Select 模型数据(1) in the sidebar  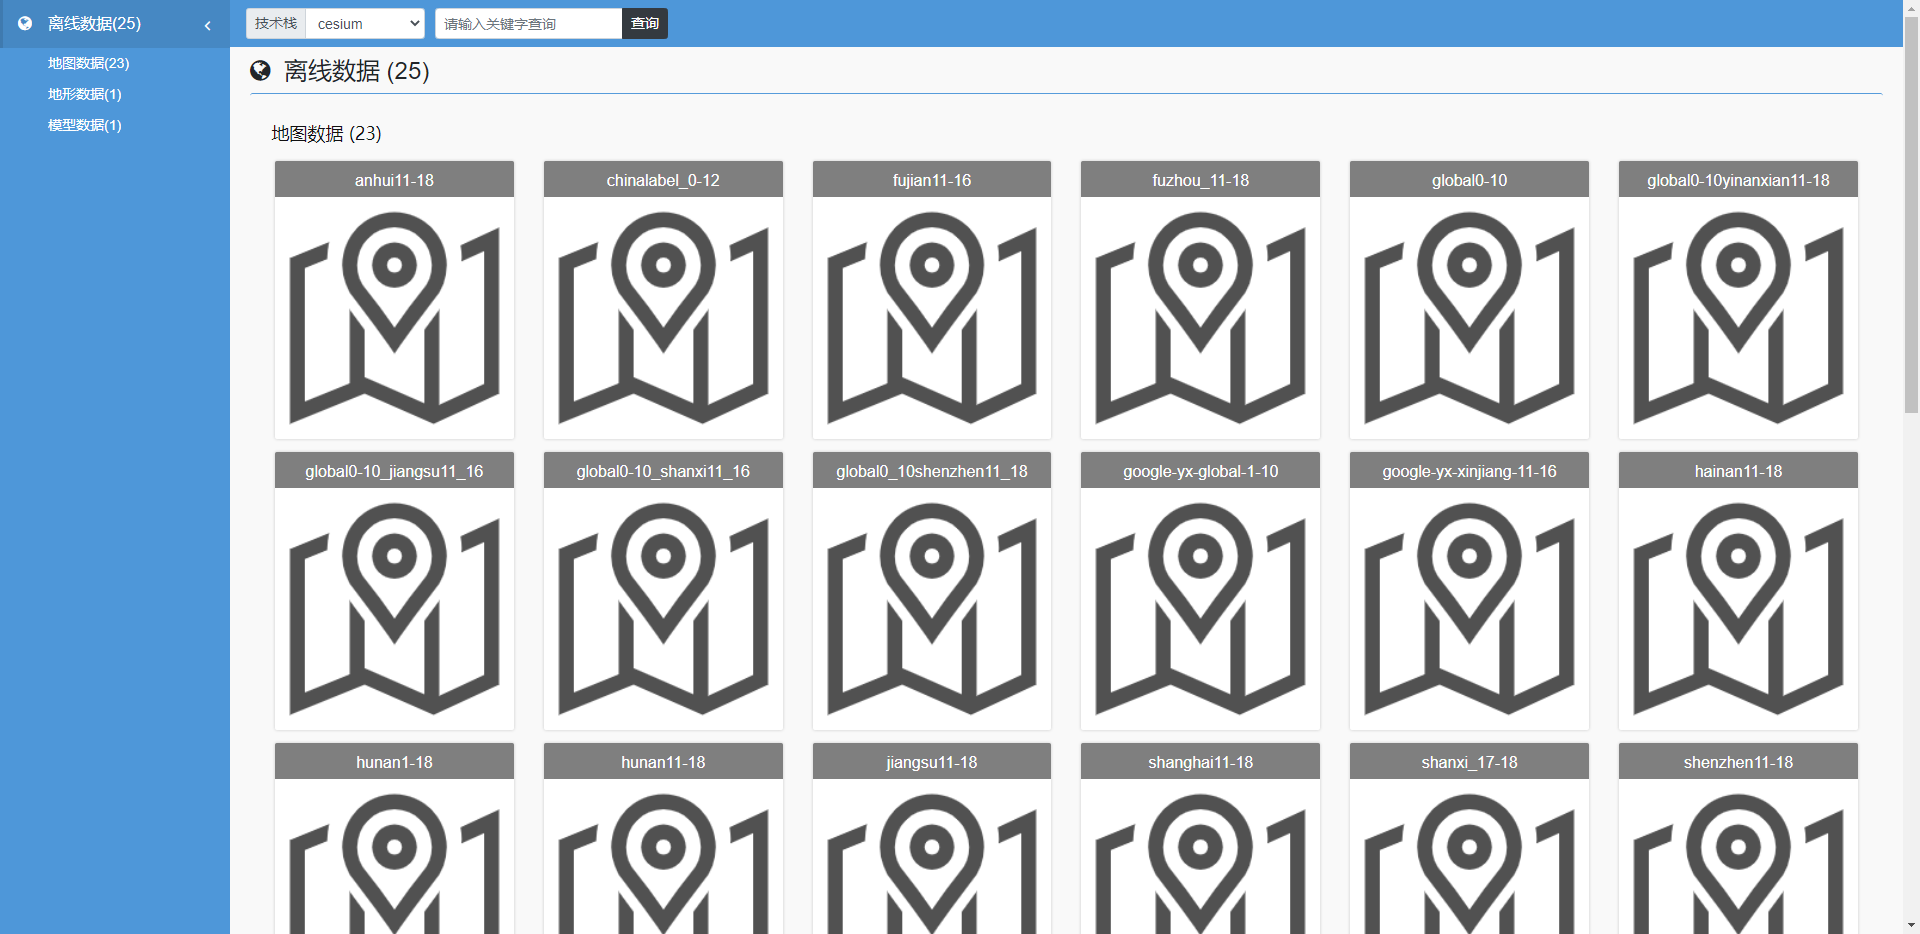[x=85, y=125]
